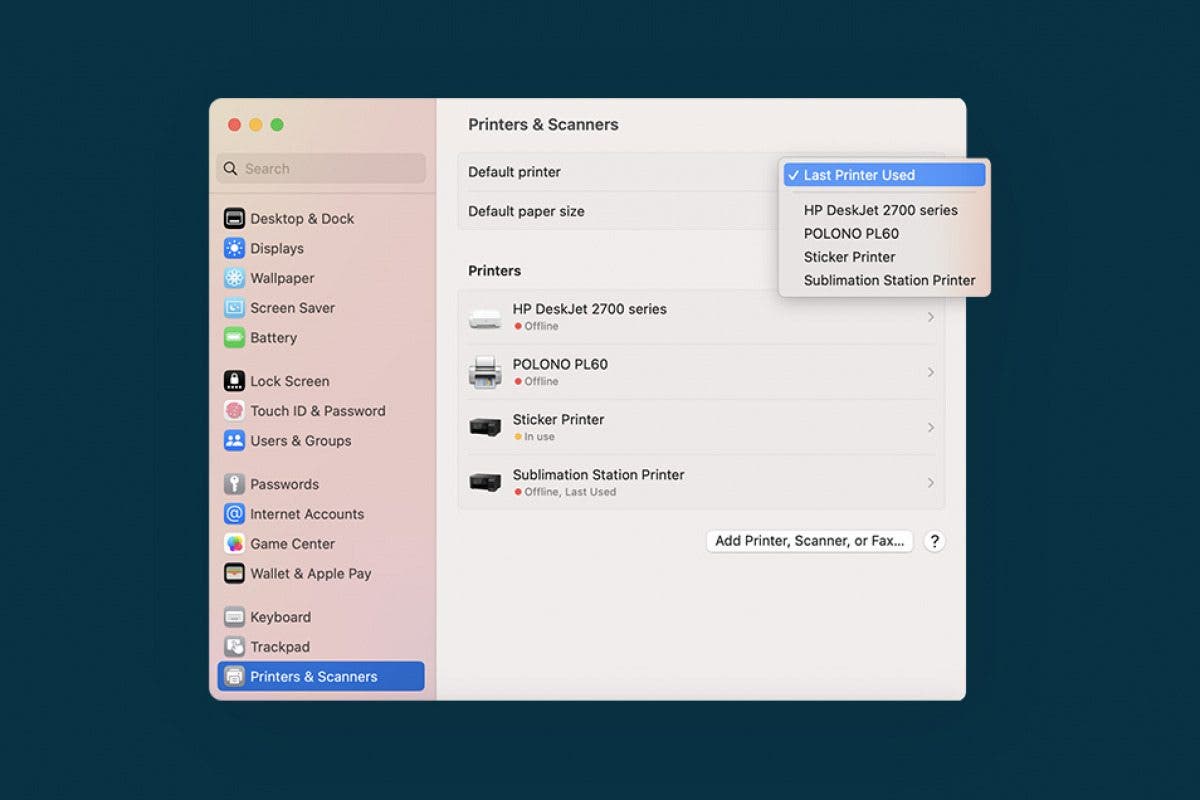
Task: Click the Displays sun icon
Action: [234, 249]
